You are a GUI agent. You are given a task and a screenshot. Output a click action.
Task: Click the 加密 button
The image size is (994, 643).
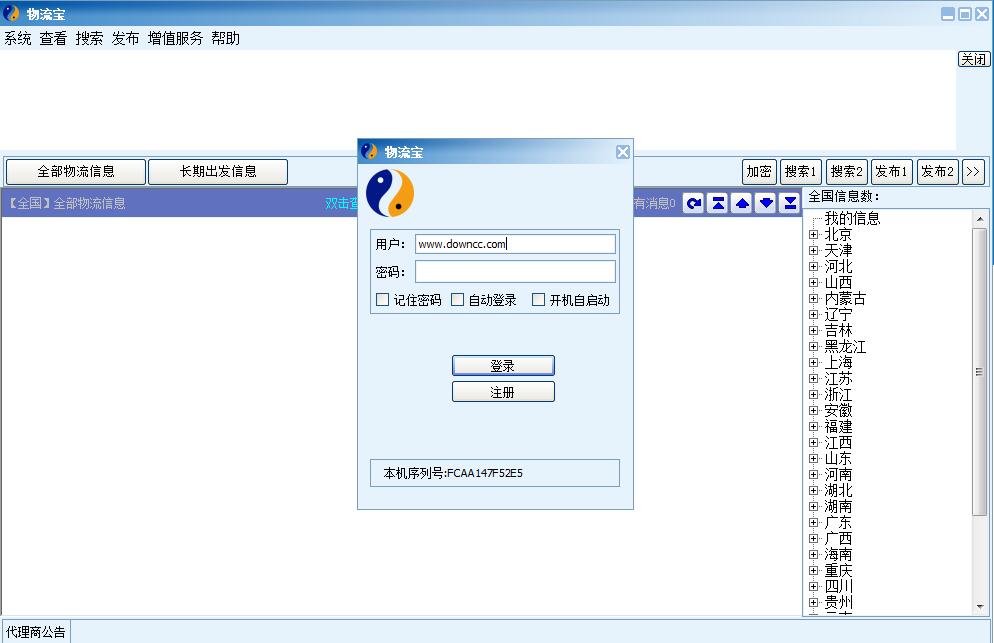[x=759, y=171]
